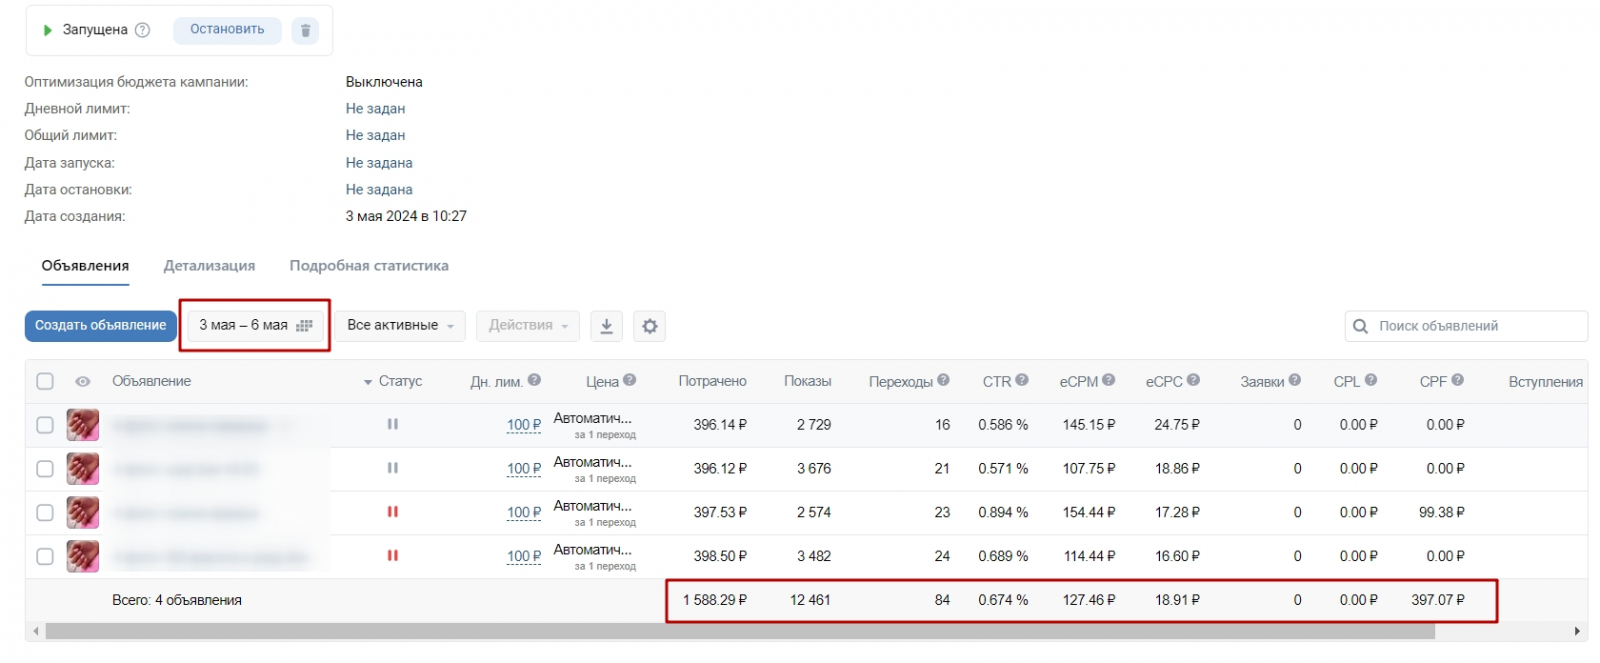Click the trash icon to delete campaign
Image resolution: width=1600 pixels, height=663 pixels.
305,30
